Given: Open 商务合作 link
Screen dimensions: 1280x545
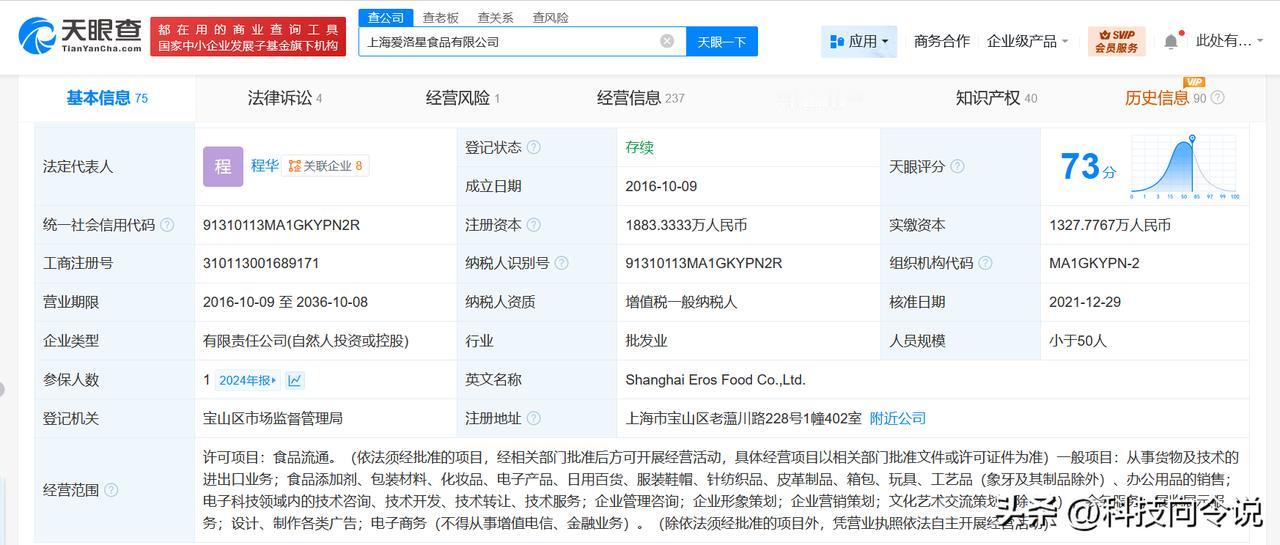Looking at the screenshot, I should coord(942,41).
